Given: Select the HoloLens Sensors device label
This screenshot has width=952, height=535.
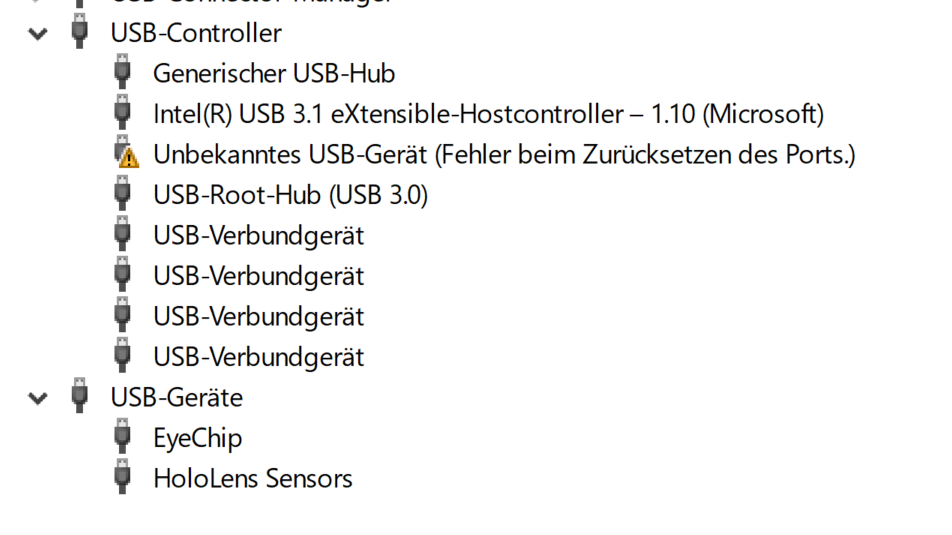Looking at the screenshot, I should point(252,479).
